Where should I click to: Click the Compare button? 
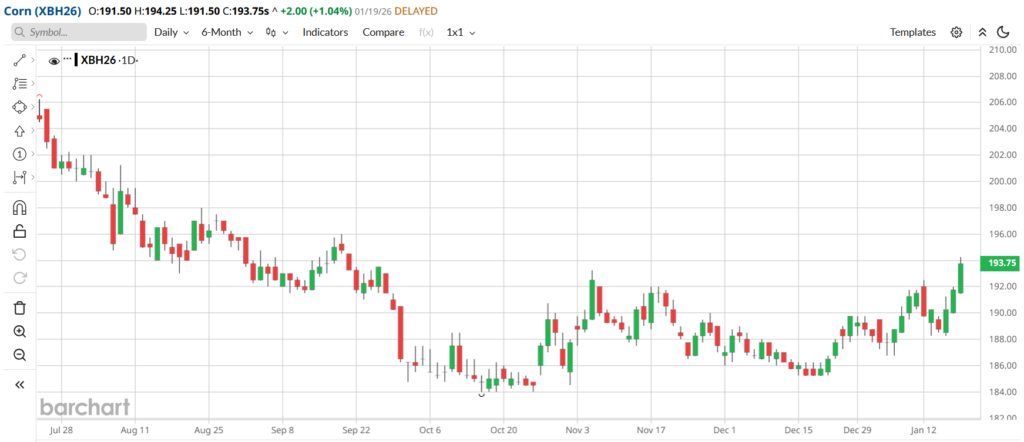[383, 32]
